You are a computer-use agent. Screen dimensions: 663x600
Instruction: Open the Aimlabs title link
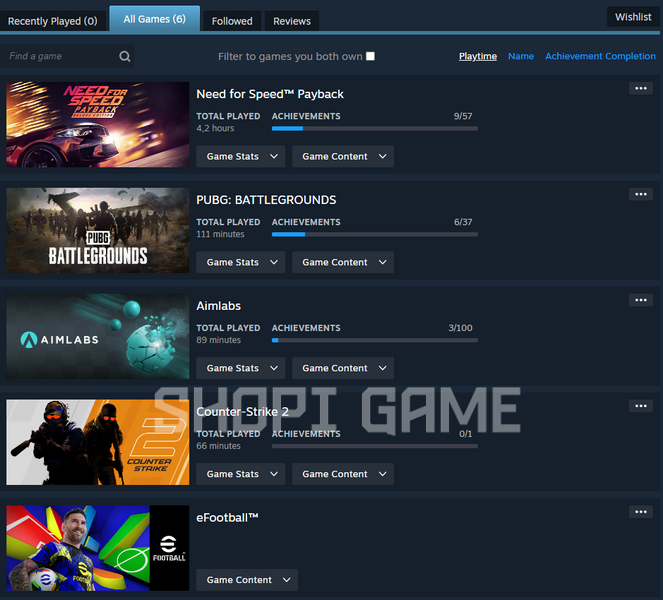pyautogui.click(x=218, y=306)
